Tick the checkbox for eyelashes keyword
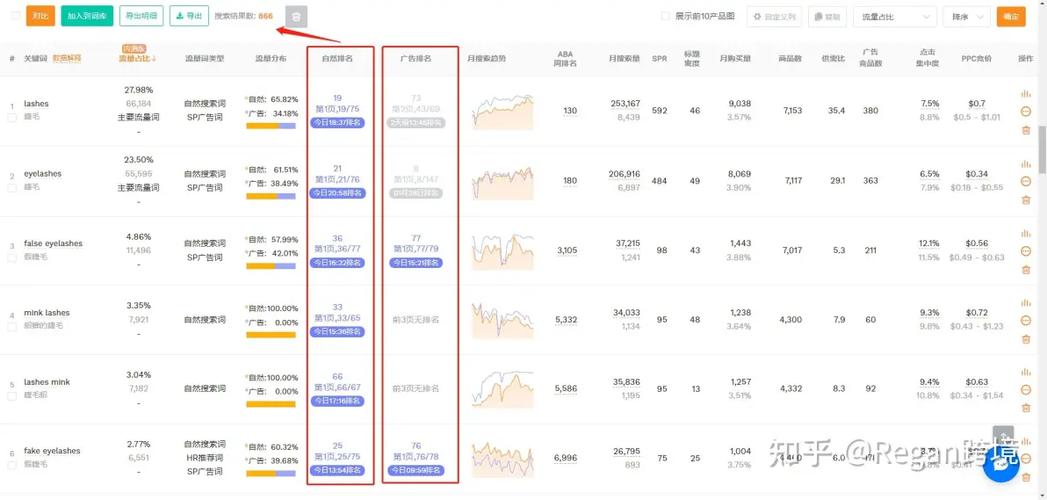This screenshot has height=500, width=1047. point(12,187)
